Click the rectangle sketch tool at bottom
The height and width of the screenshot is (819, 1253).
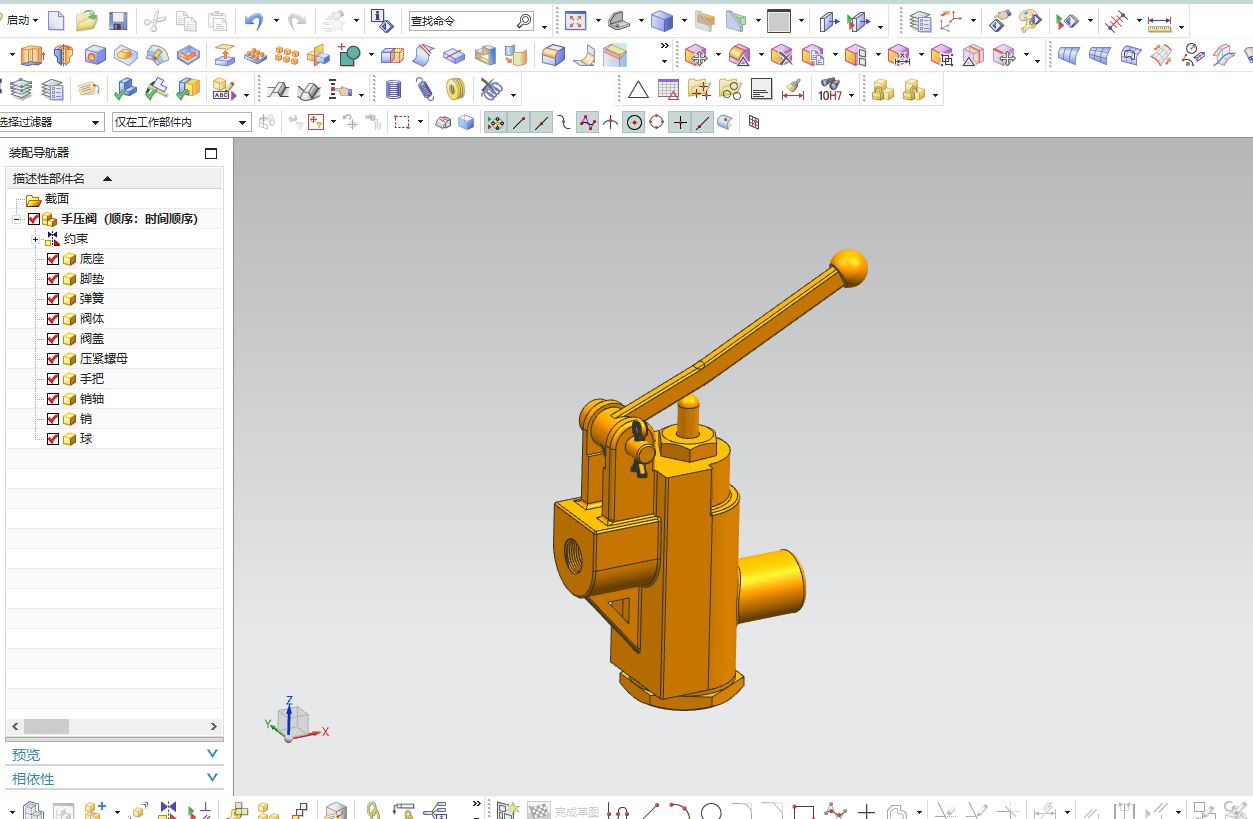(x=803, y=811)
